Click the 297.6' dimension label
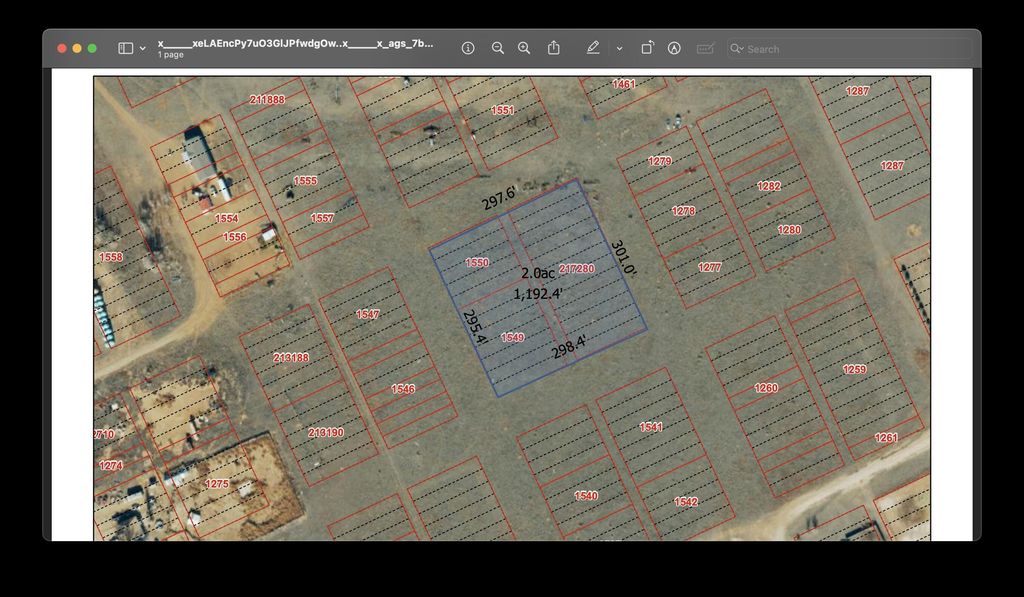Image resolution: width=1024 pixels, height=597 pixels. pyautogui.click(x=499, y=198)
